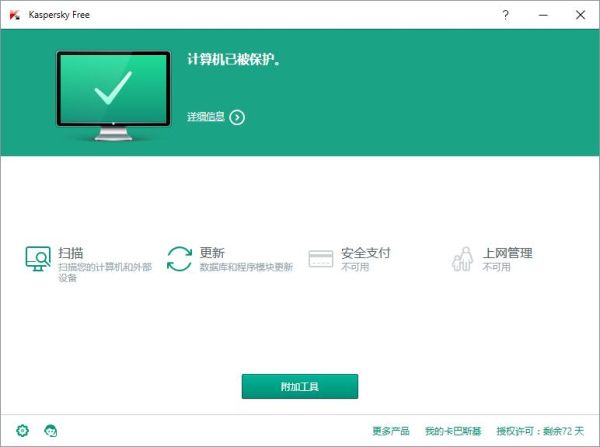
Task: Open help with the question mark icon
Action: tap(505, 15)
